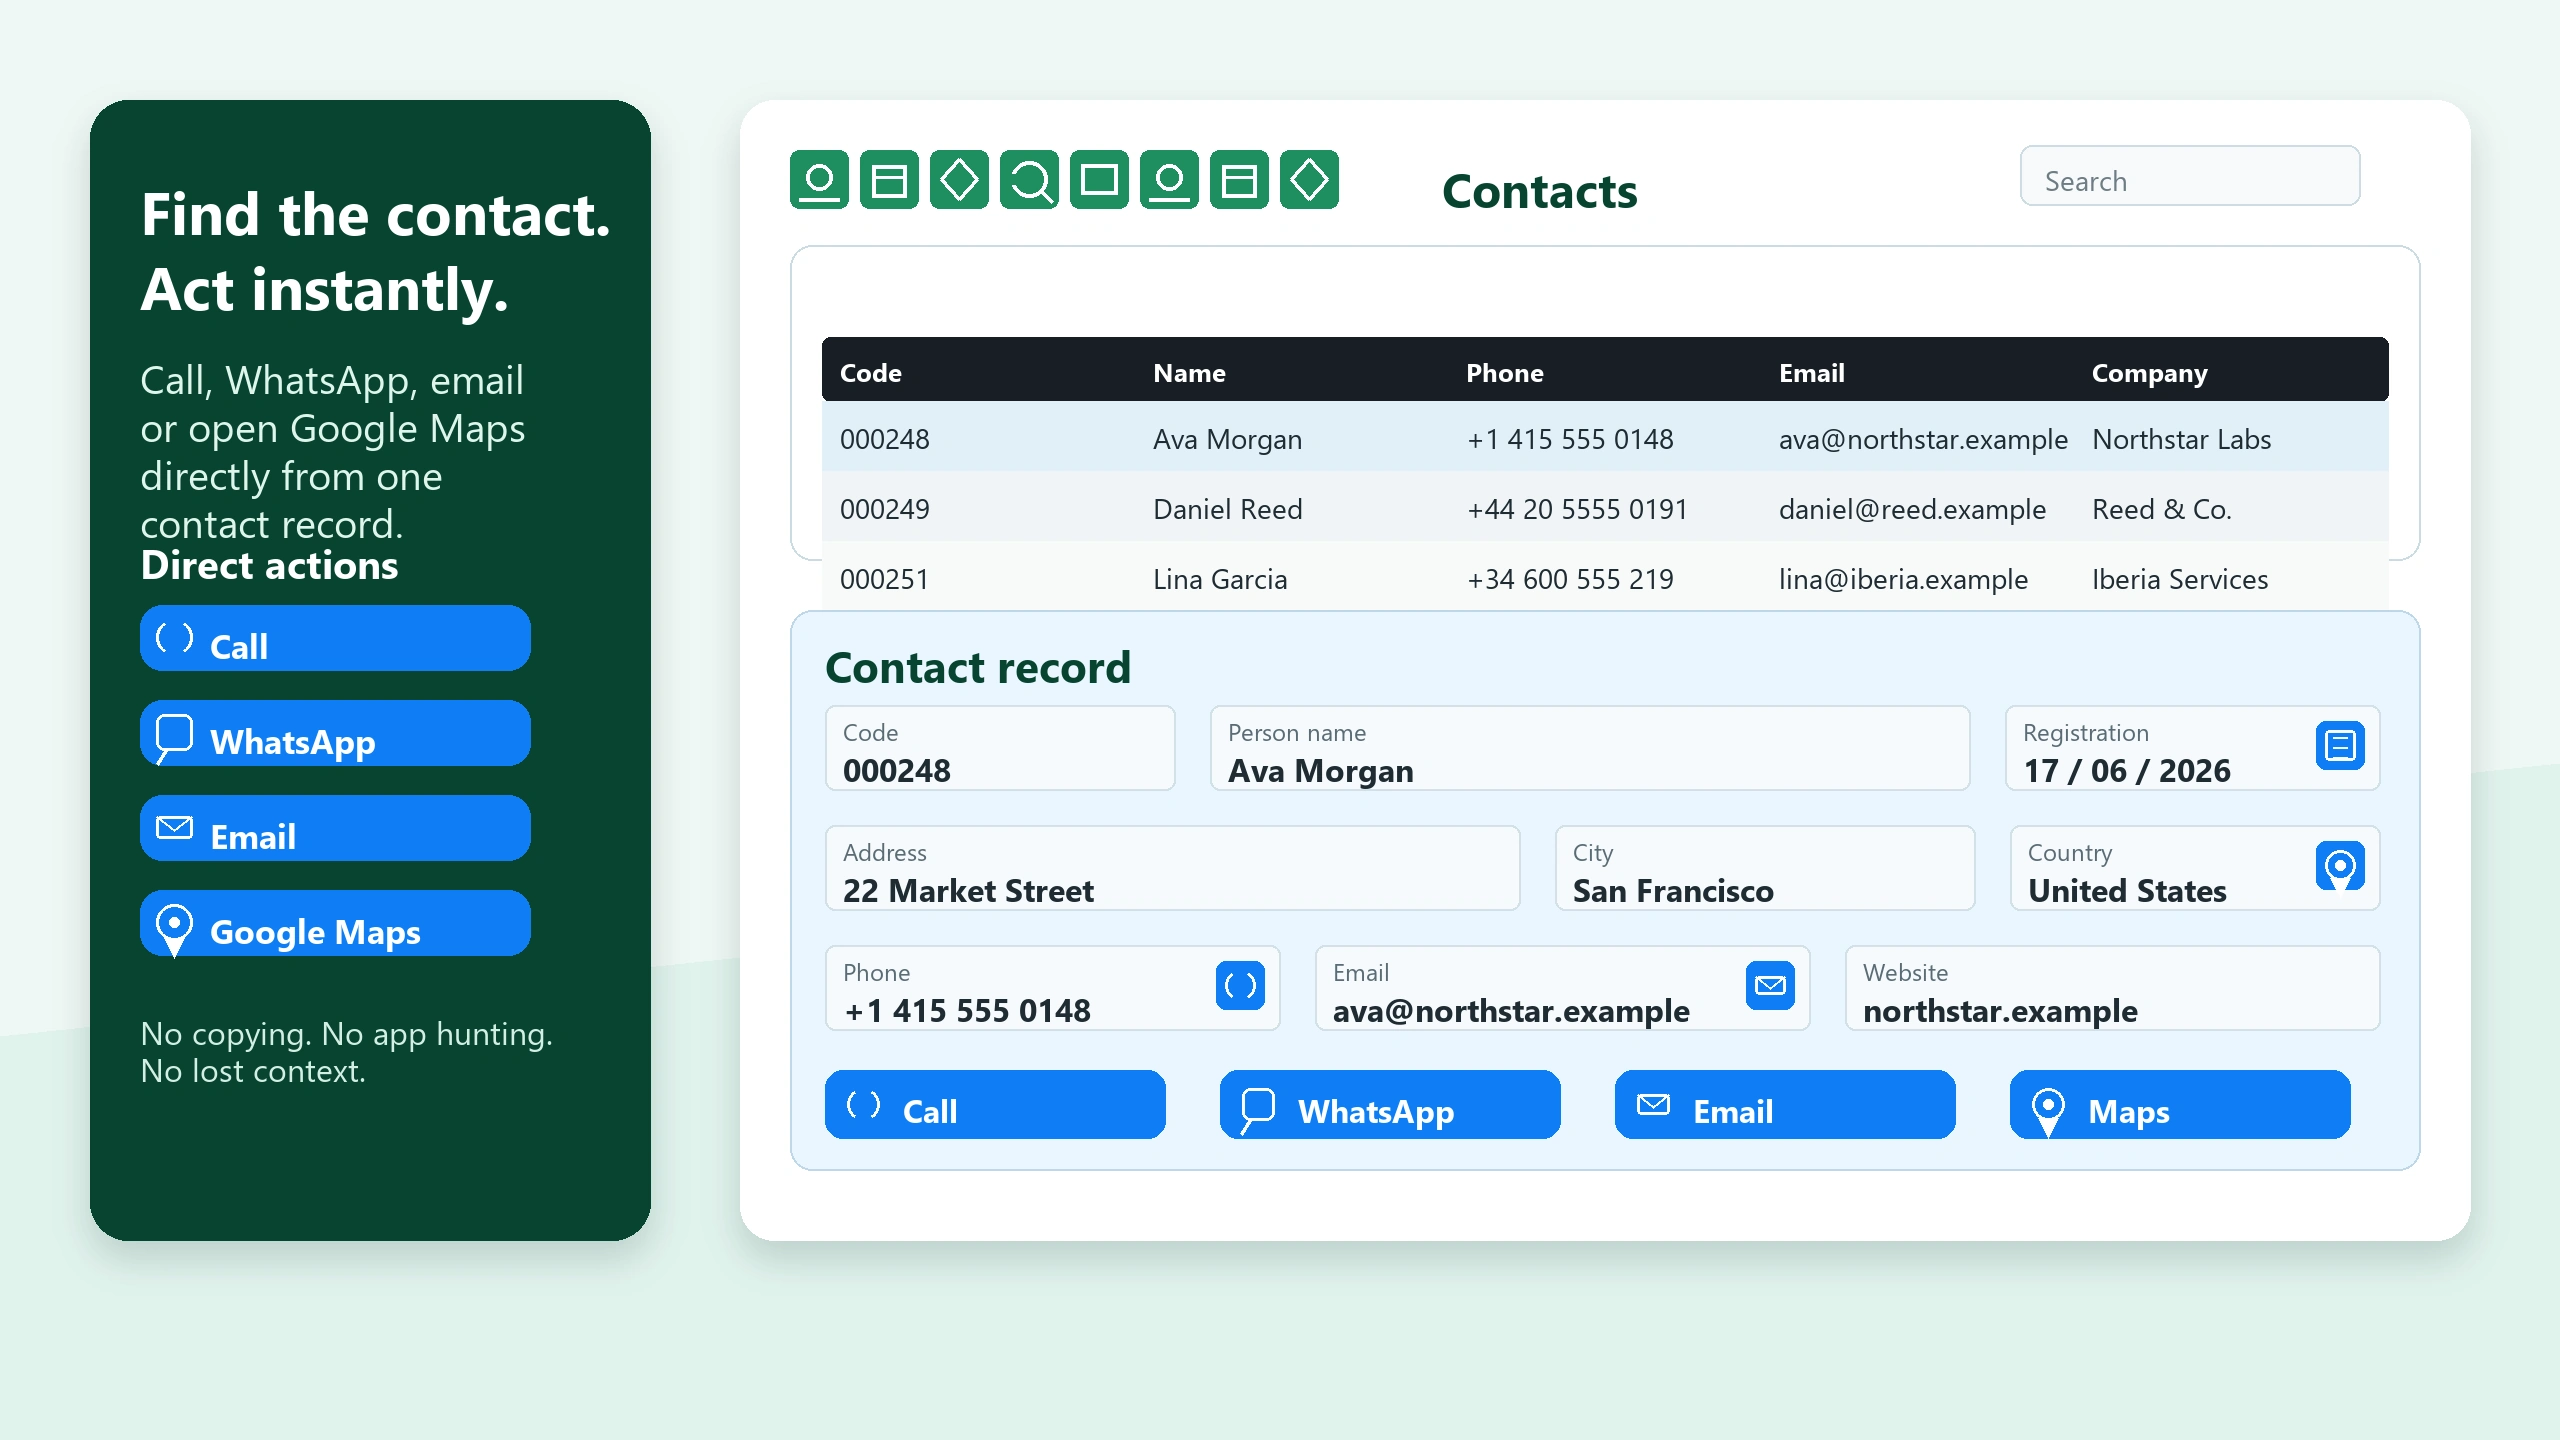Image resolution: width=2560 pixels, height=1440 pixels.
Task: Click the Website field northstar.example
Action: coord(2112,988)
